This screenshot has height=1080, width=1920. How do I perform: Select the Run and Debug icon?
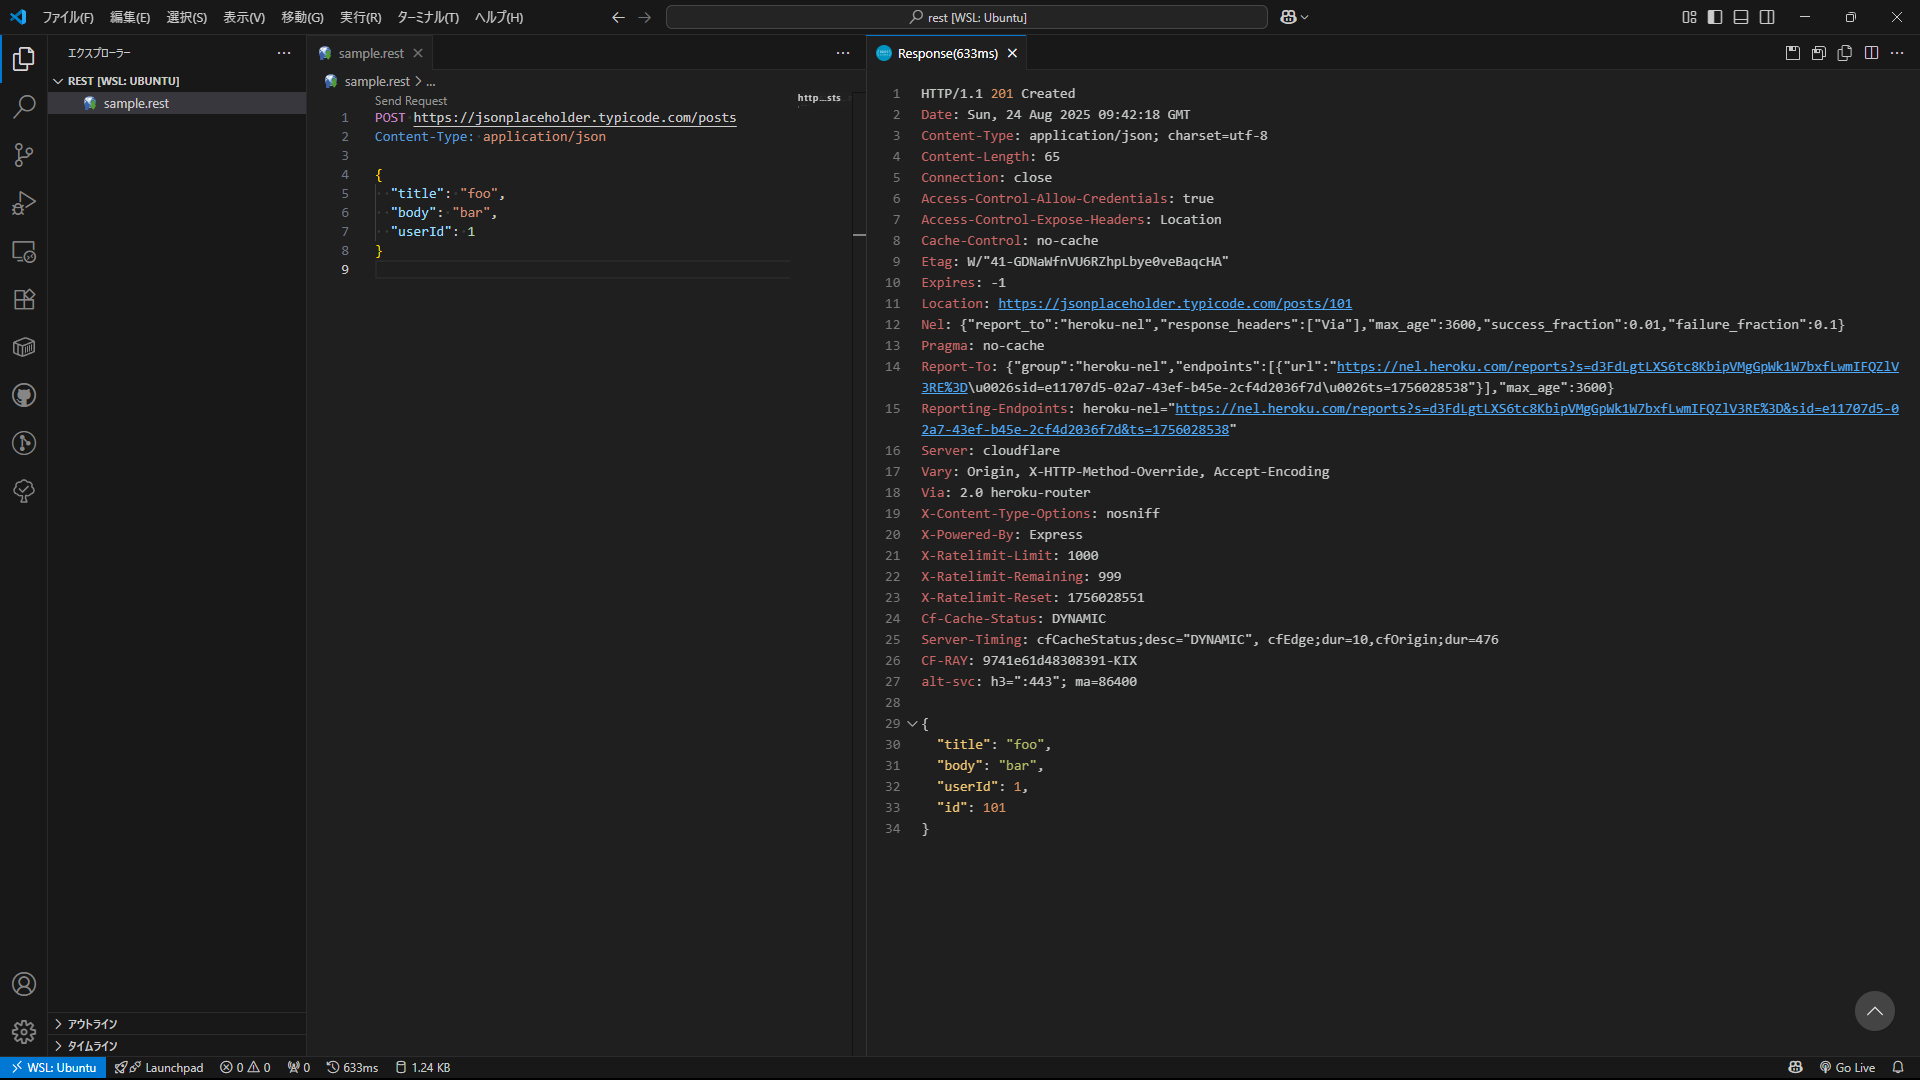click(24, 204)
